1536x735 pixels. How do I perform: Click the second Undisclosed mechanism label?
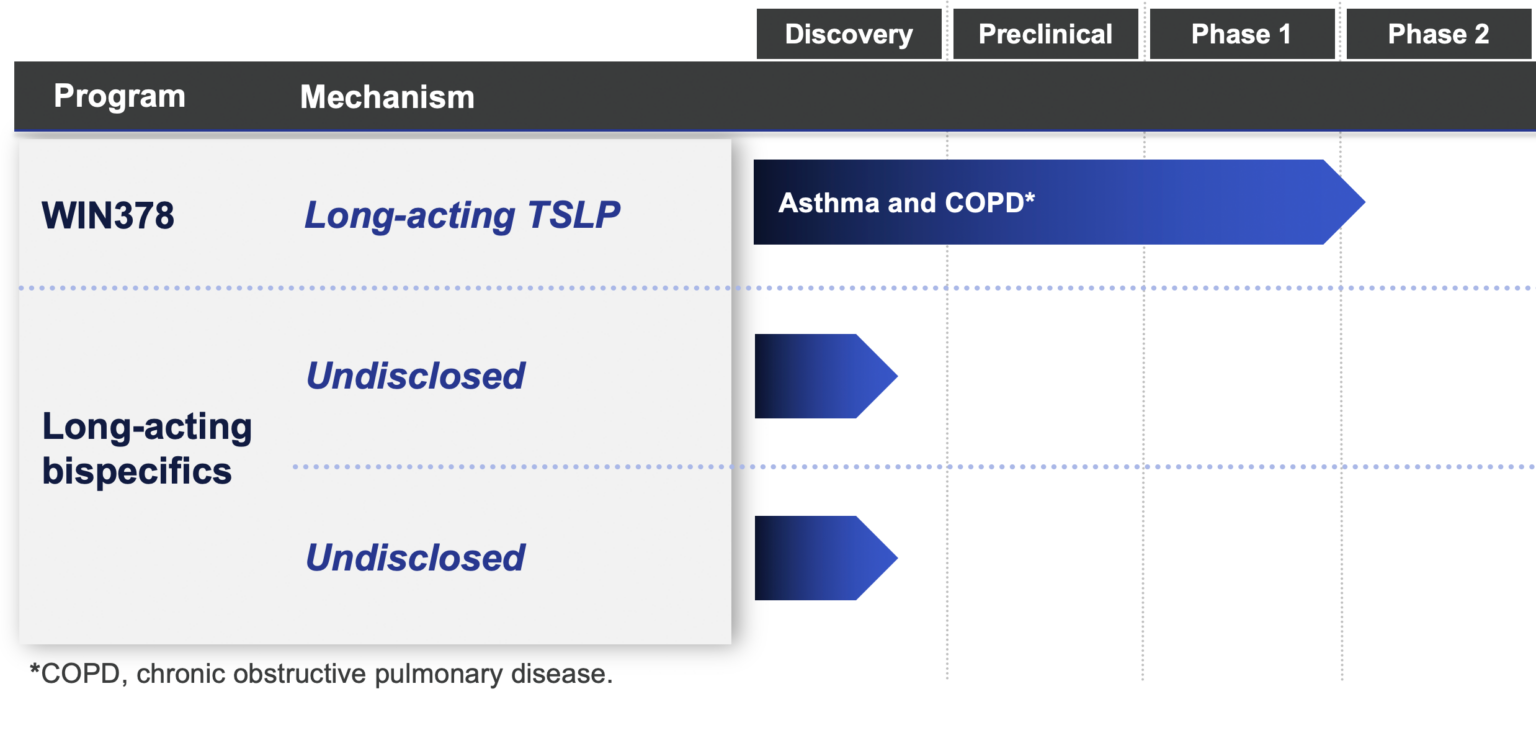[x=415, y=557]
